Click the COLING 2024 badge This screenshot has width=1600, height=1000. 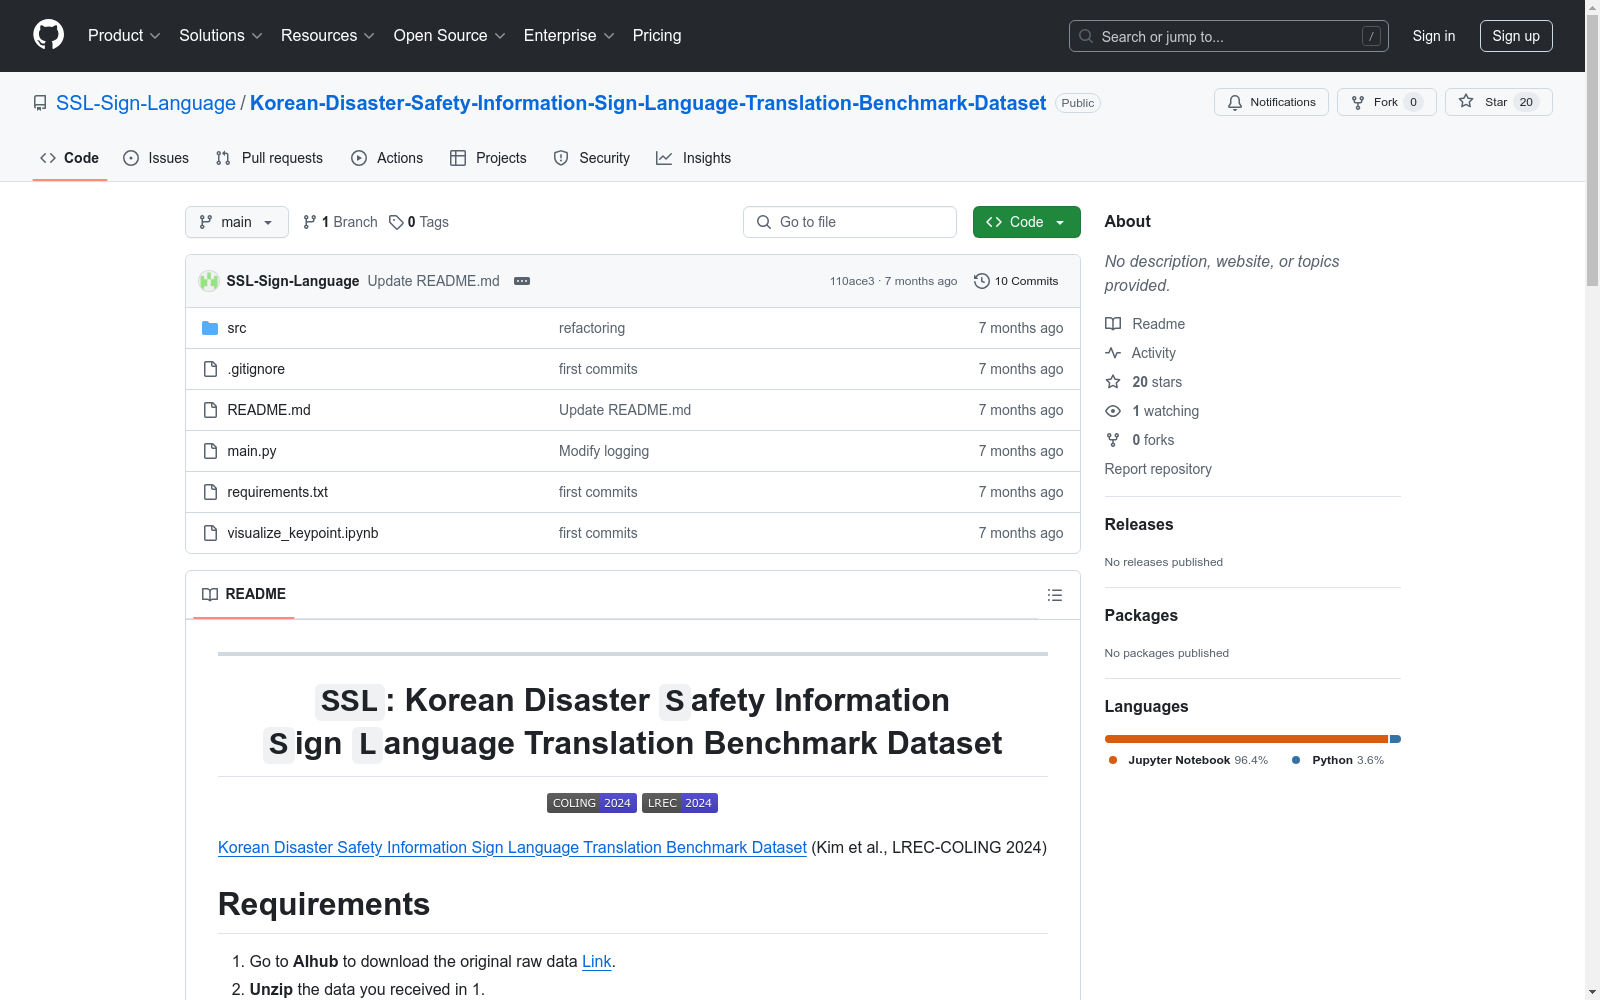click(591, 803)
